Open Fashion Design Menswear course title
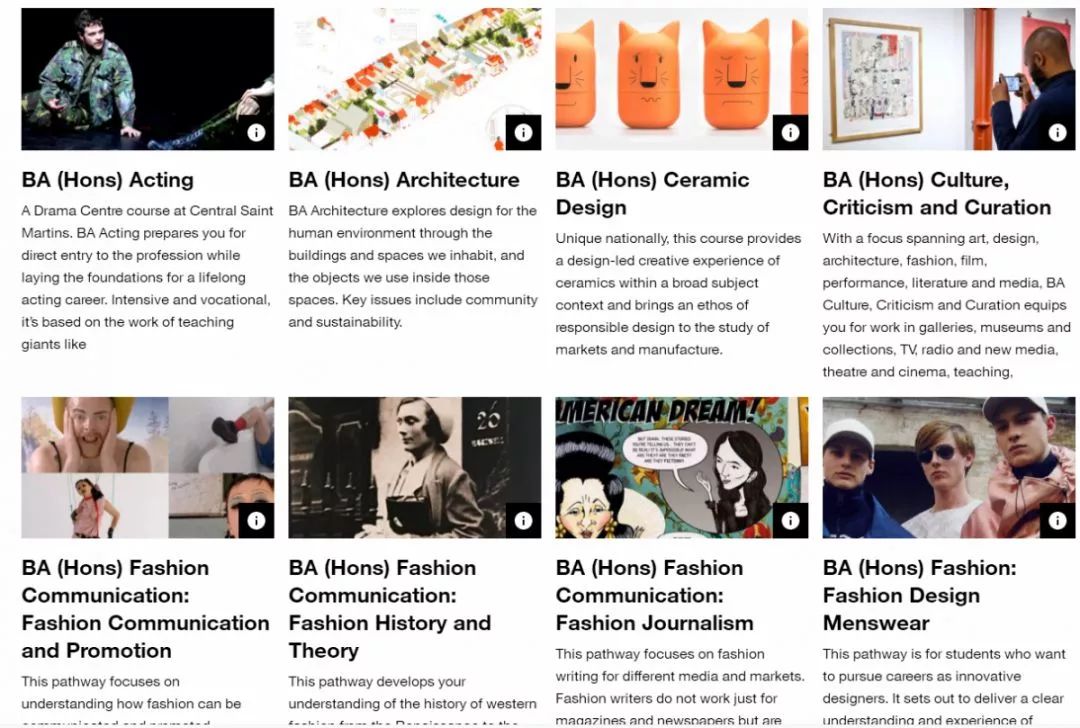This screenshot has width=1080, height=728. coord(920,595)
